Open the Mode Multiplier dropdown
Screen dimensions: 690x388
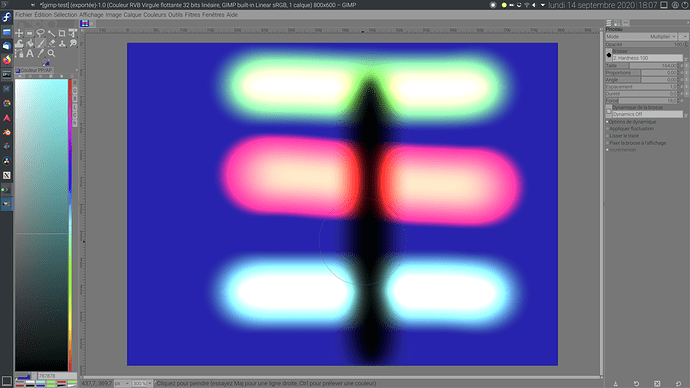(642, 37)
